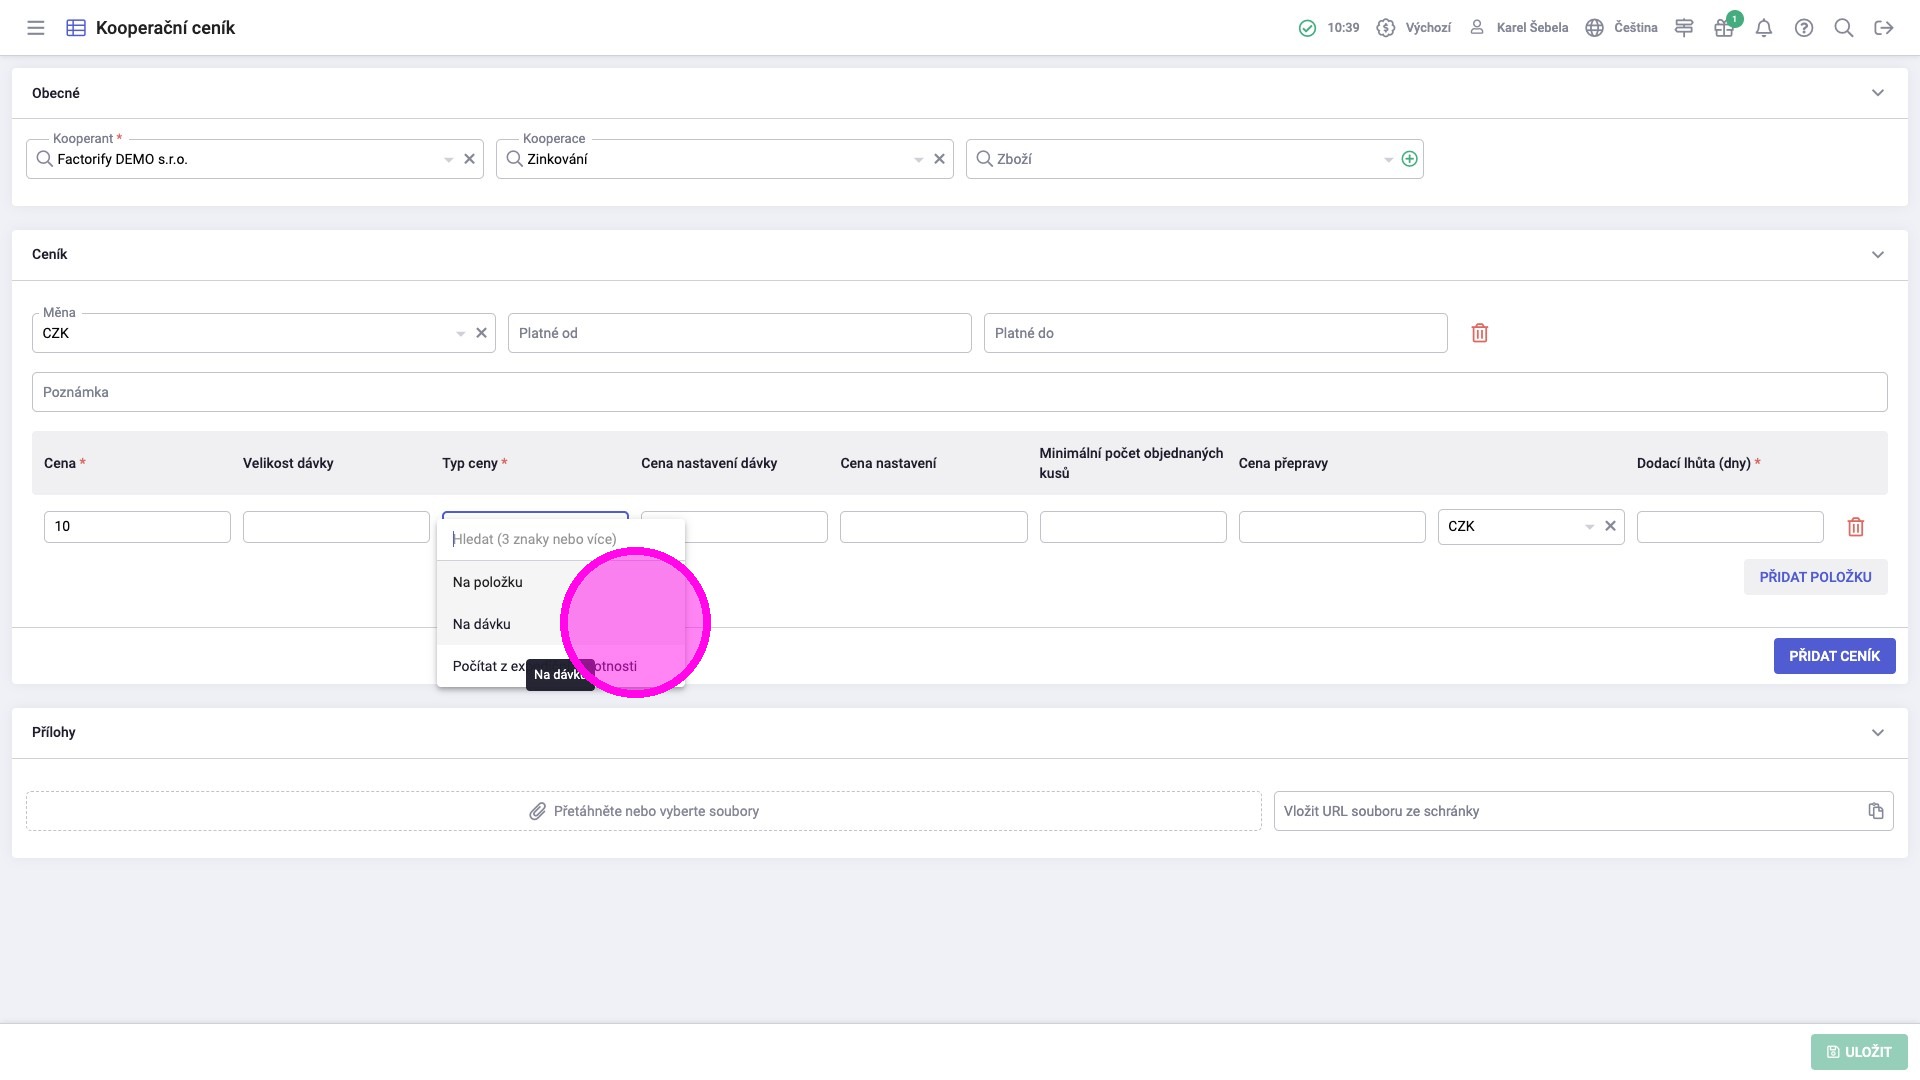Click the search magnifier in top bar
Screen dimensions: 1920x1080
(1844, 28)
